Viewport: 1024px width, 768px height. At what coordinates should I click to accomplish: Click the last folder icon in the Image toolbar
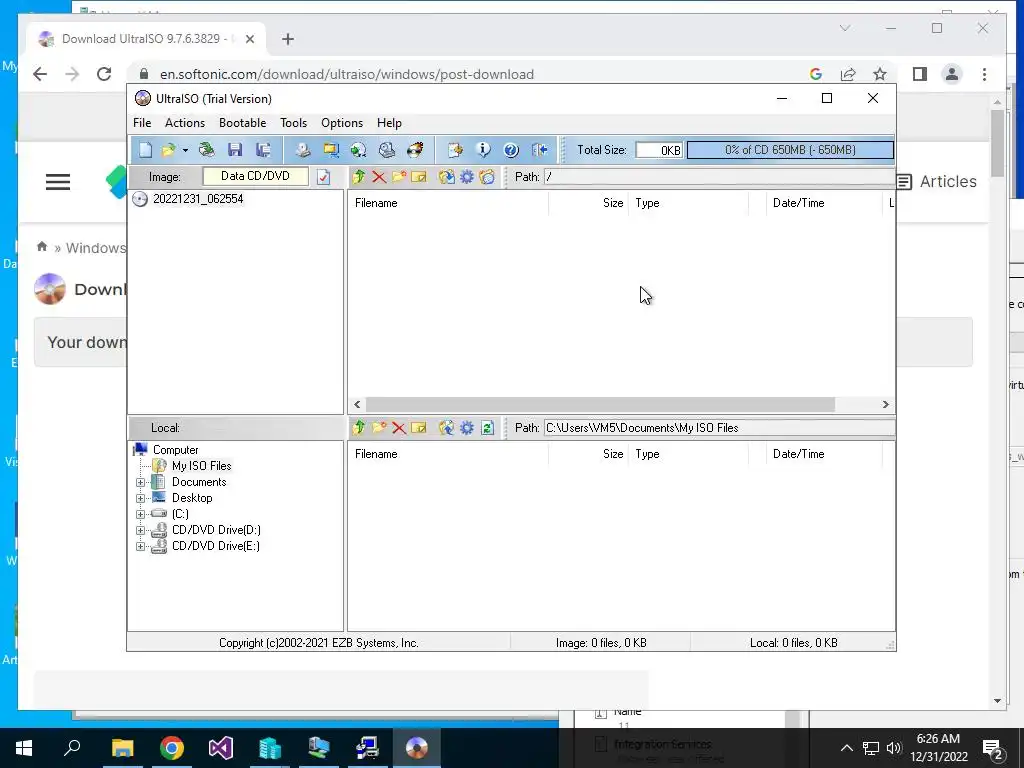pyautogui.click(x=487, y=176)
